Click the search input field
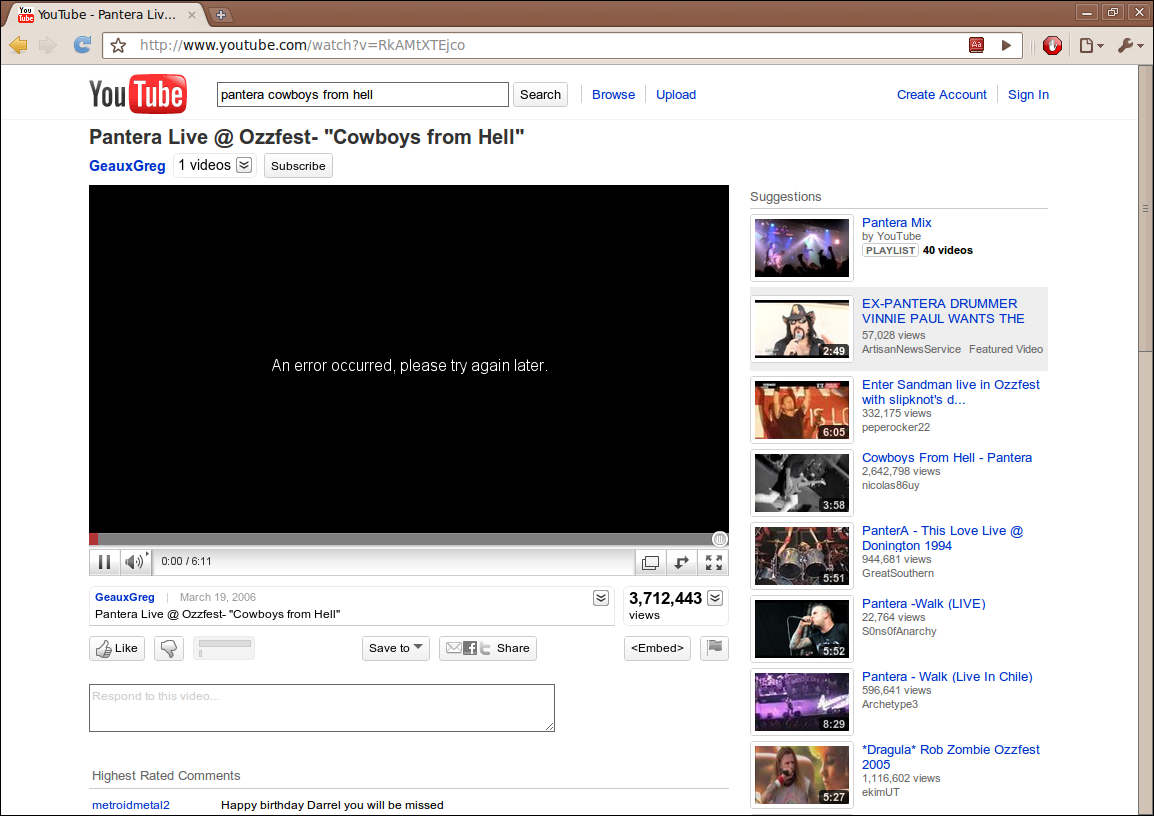This screenshot has width=1154, height=816. [x=363, y=94]
